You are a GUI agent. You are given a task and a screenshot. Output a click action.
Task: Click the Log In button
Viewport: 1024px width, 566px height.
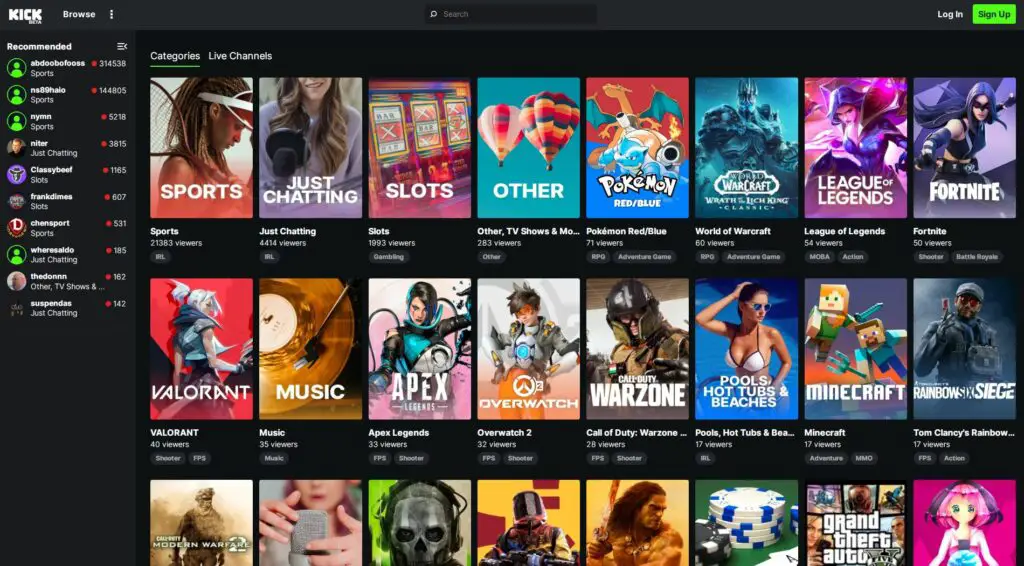click(x=950, y=14)
